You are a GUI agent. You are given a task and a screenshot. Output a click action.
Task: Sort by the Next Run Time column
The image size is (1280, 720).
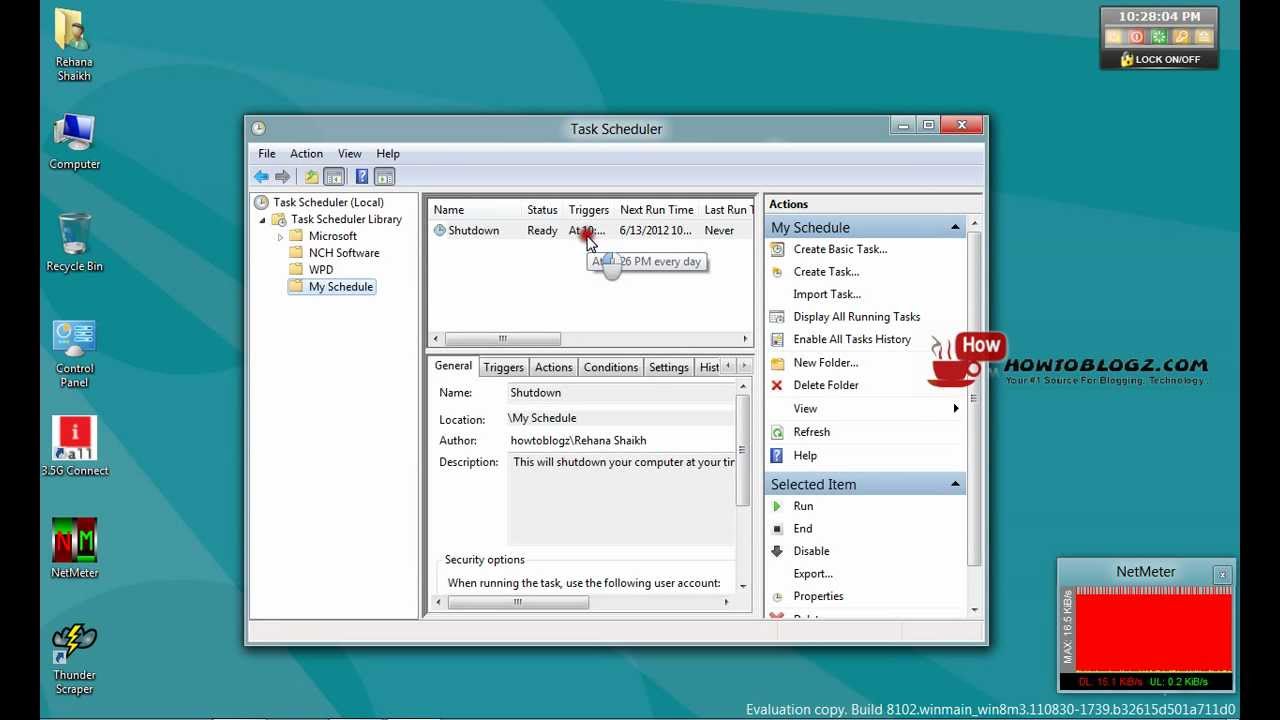click(x=656, y=210)
